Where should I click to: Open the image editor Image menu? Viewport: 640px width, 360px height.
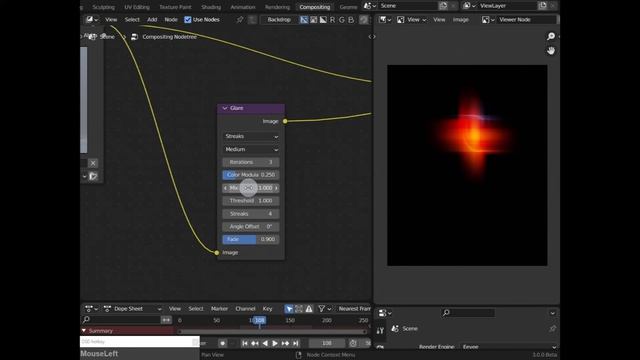click(x=460, y=20)
